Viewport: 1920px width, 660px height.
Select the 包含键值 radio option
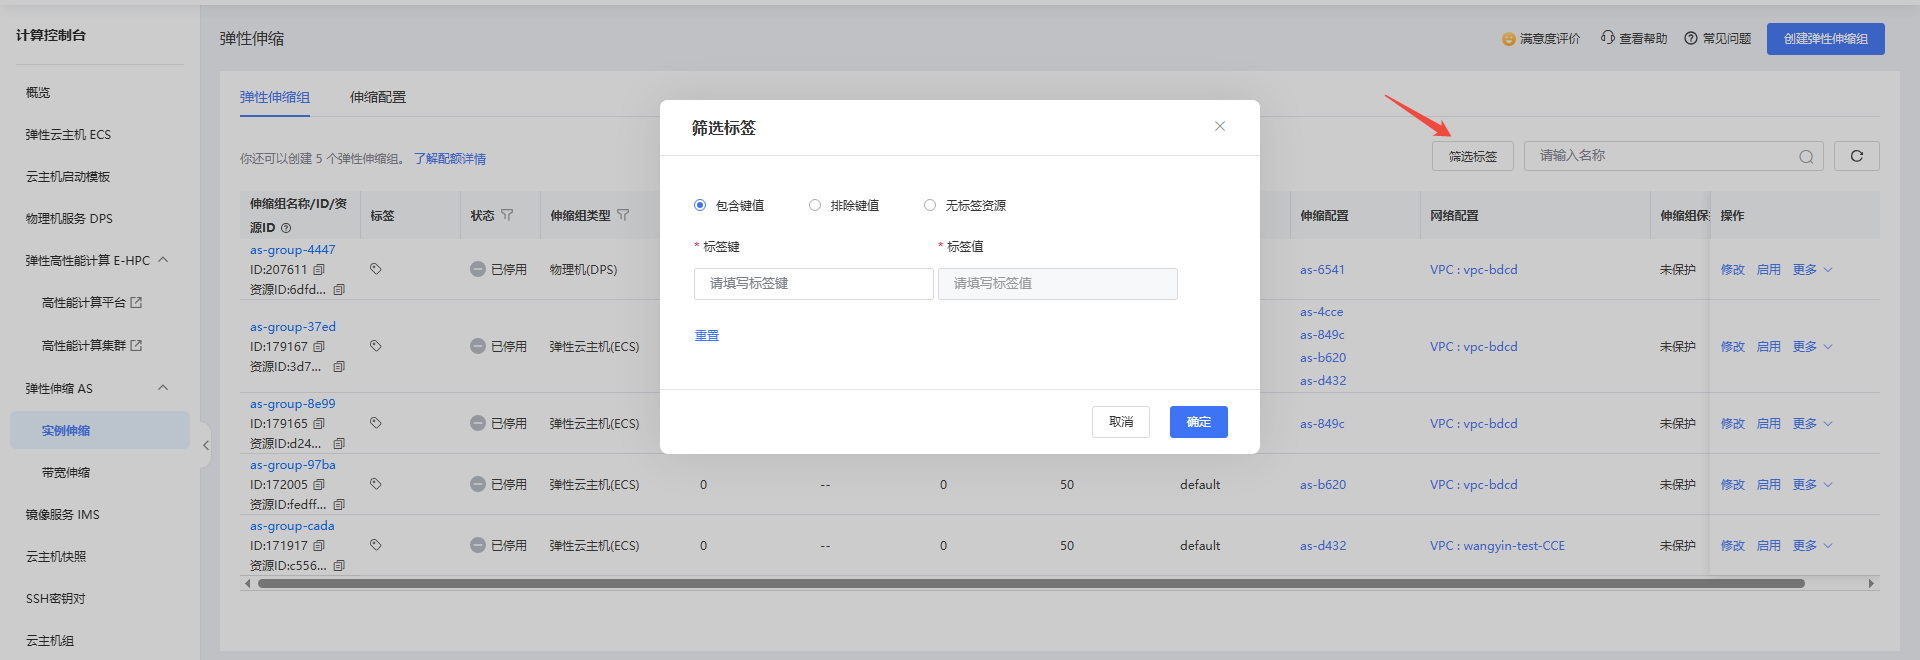(x=700, y=205)
